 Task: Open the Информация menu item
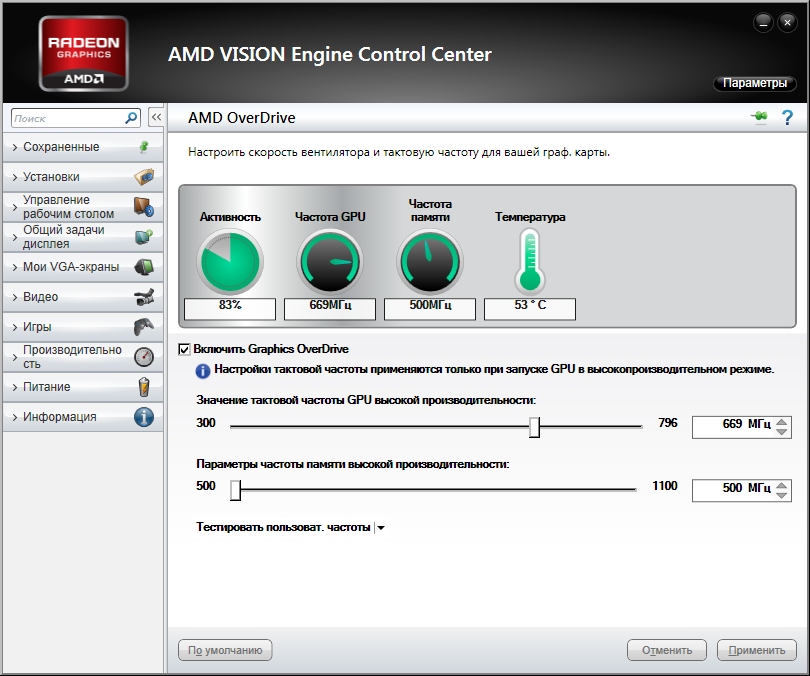(83, 417)
